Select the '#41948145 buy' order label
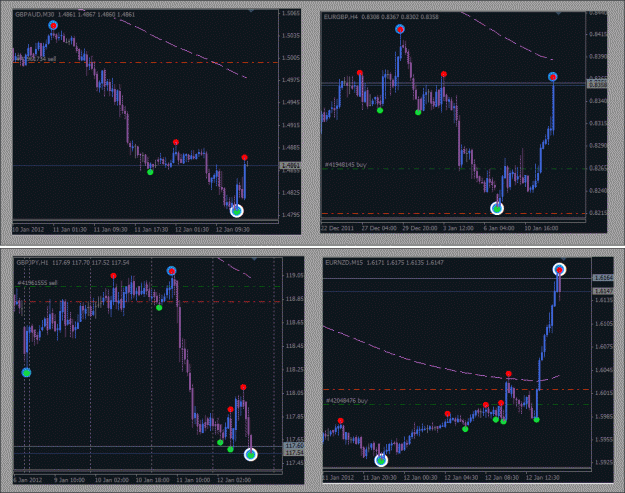This screenshot has width=625, height=493. (x=346, y=165)
